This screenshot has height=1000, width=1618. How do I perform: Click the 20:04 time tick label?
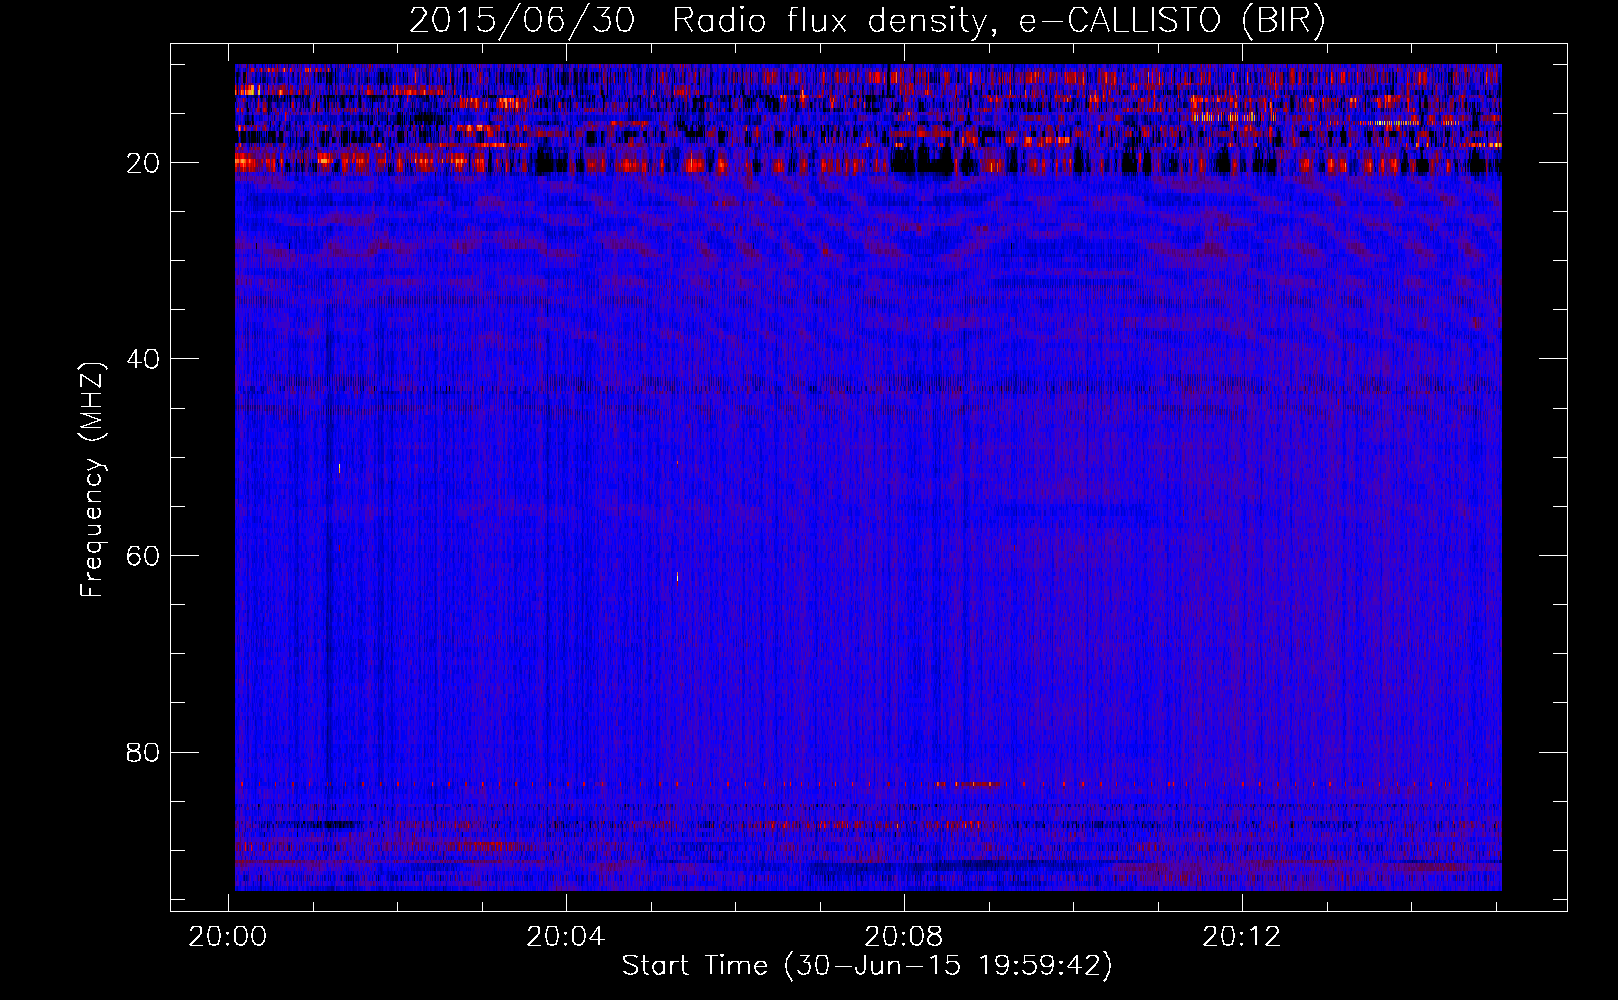click(566, 937)
